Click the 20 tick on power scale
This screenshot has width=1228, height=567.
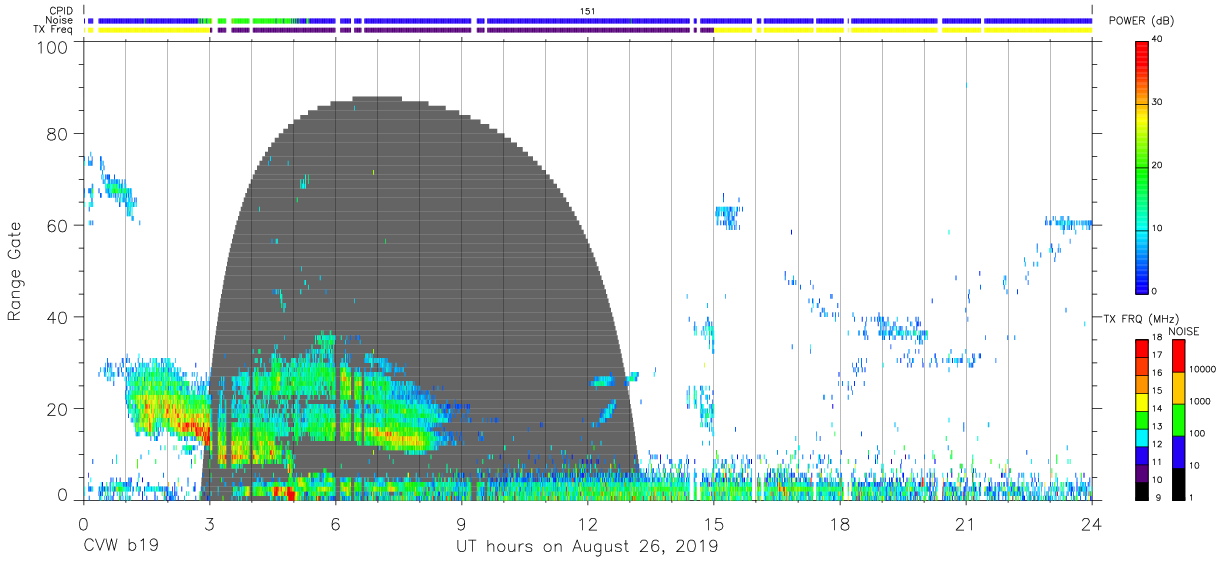[1155, 165]
